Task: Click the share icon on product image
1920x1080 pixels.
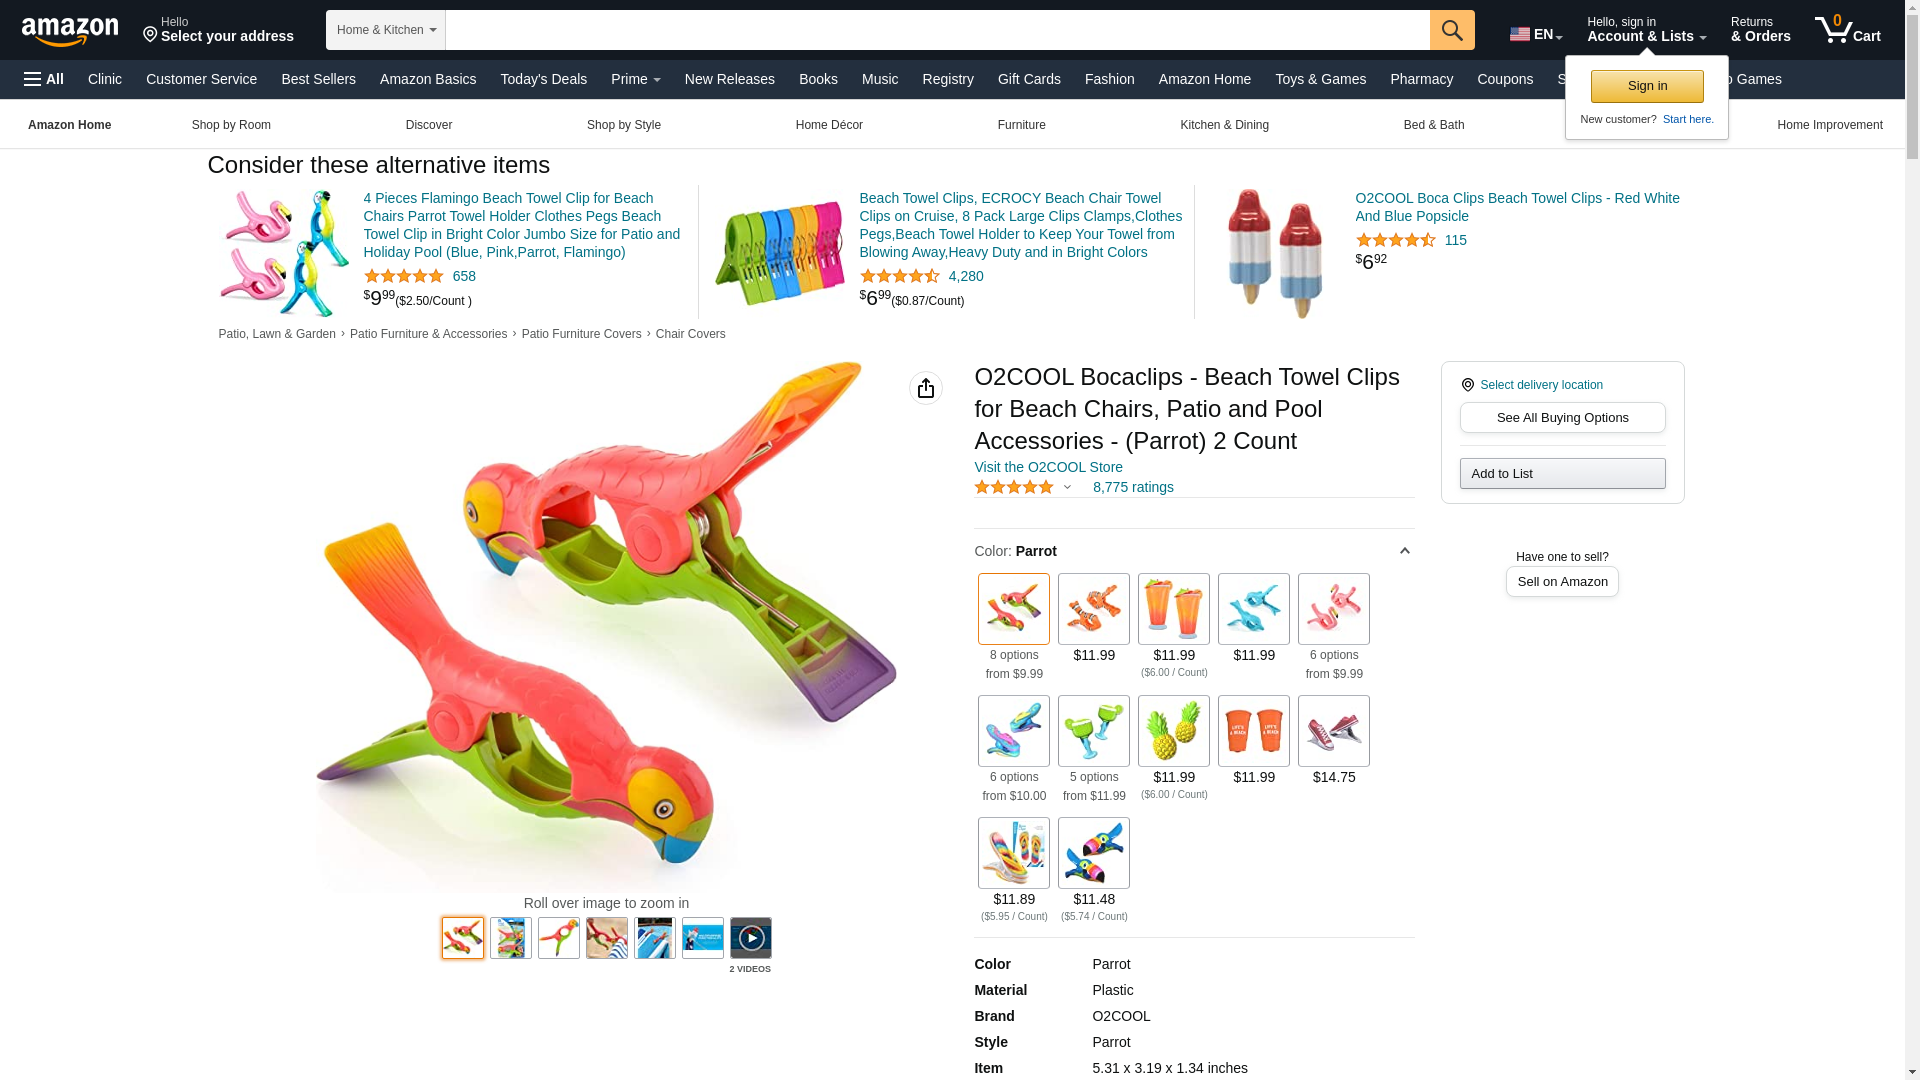Action: (926, 388)
